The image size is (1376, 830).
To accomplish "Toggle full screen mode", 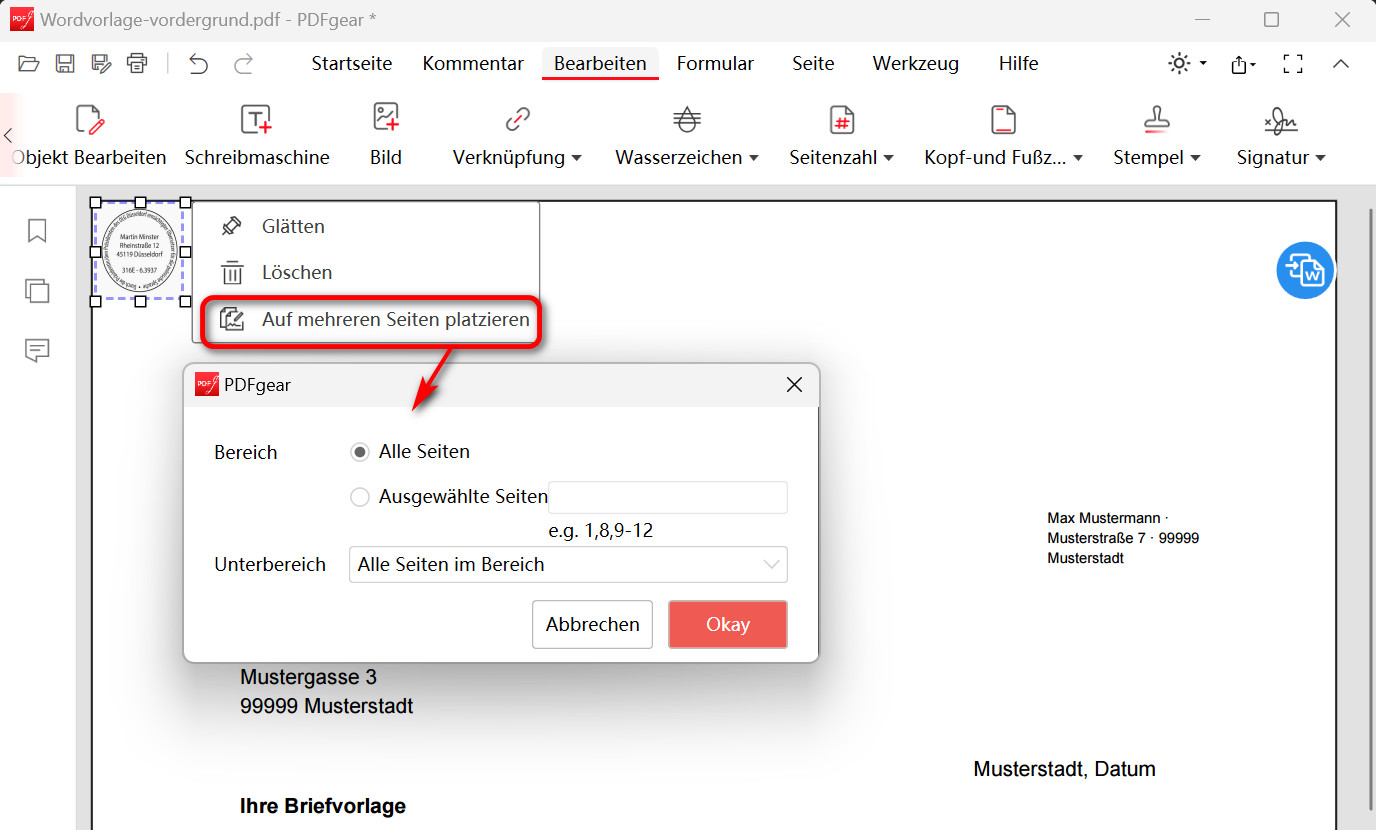I will tap(1293, 63).
